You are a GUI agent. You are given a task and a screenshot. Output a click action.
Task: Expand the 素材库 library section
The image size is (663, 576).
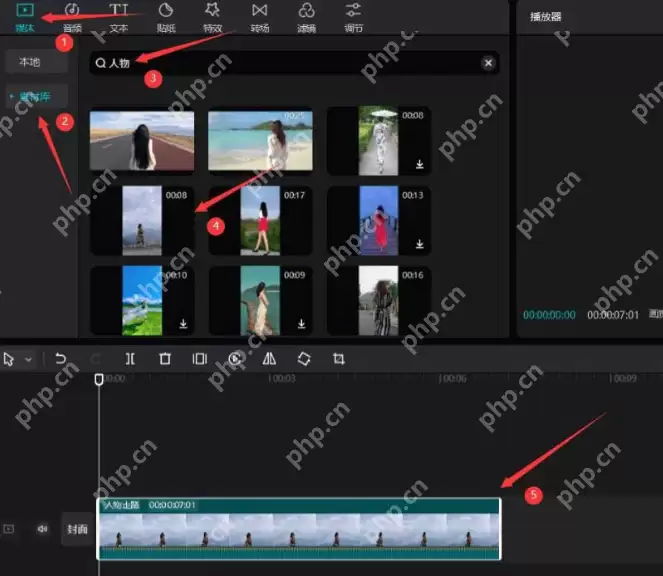(x=38, y=96)
